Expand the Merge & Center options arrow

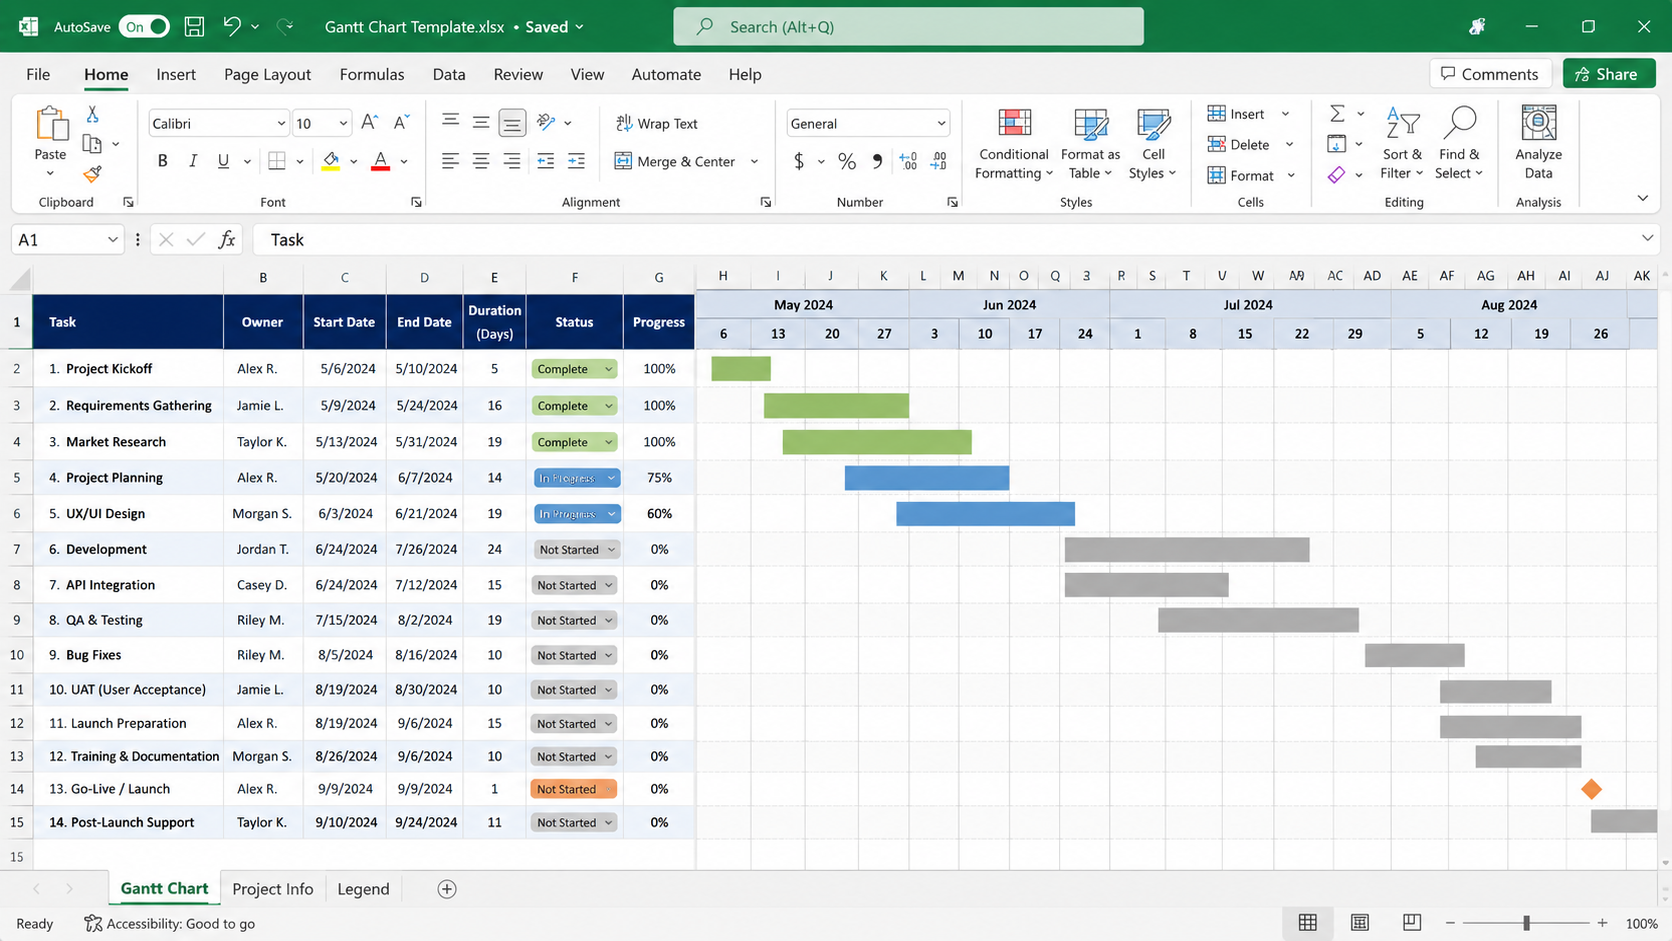click(x=754, y=162)
